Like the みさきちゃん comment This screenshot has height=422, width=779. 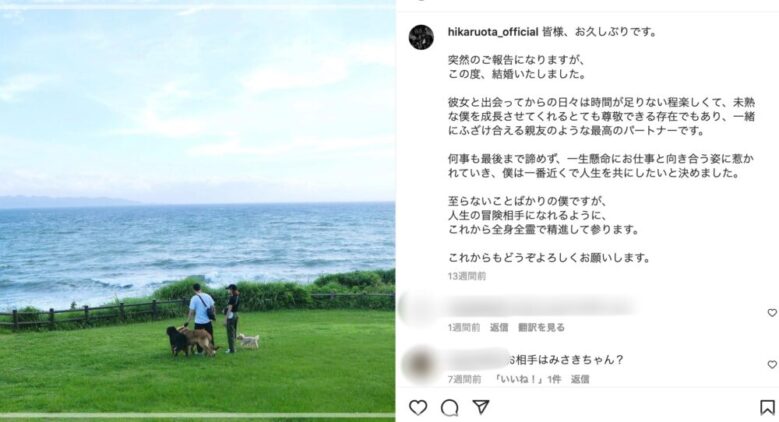point(772,364)
